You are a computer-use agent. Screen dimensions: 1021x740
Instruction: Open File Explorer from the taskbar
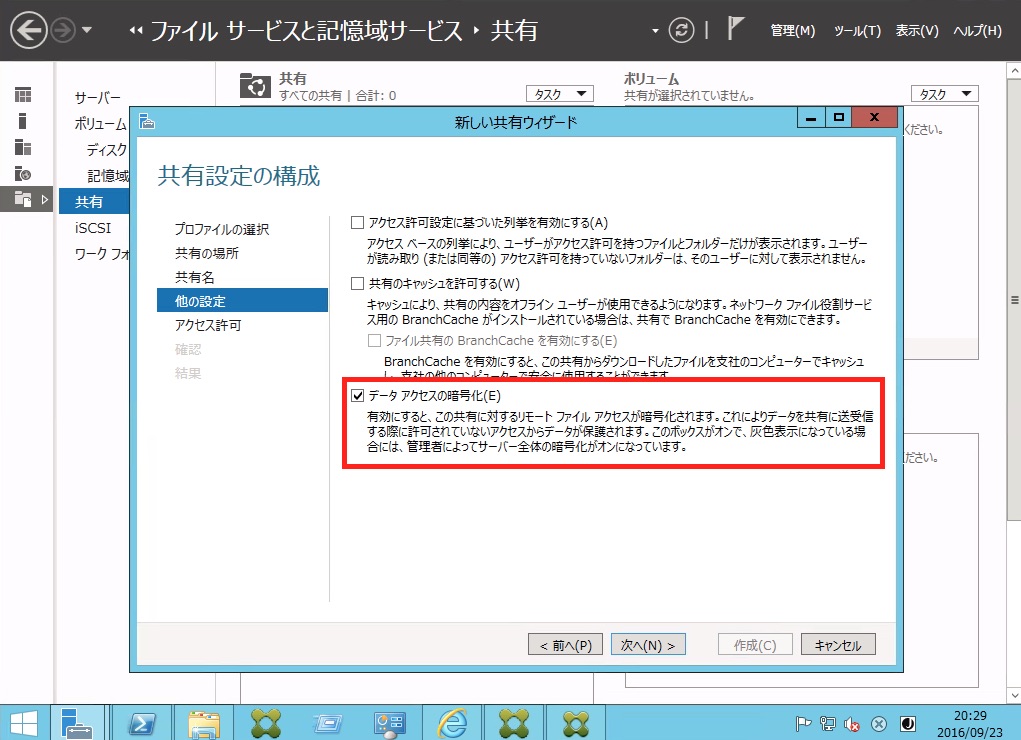204,722
